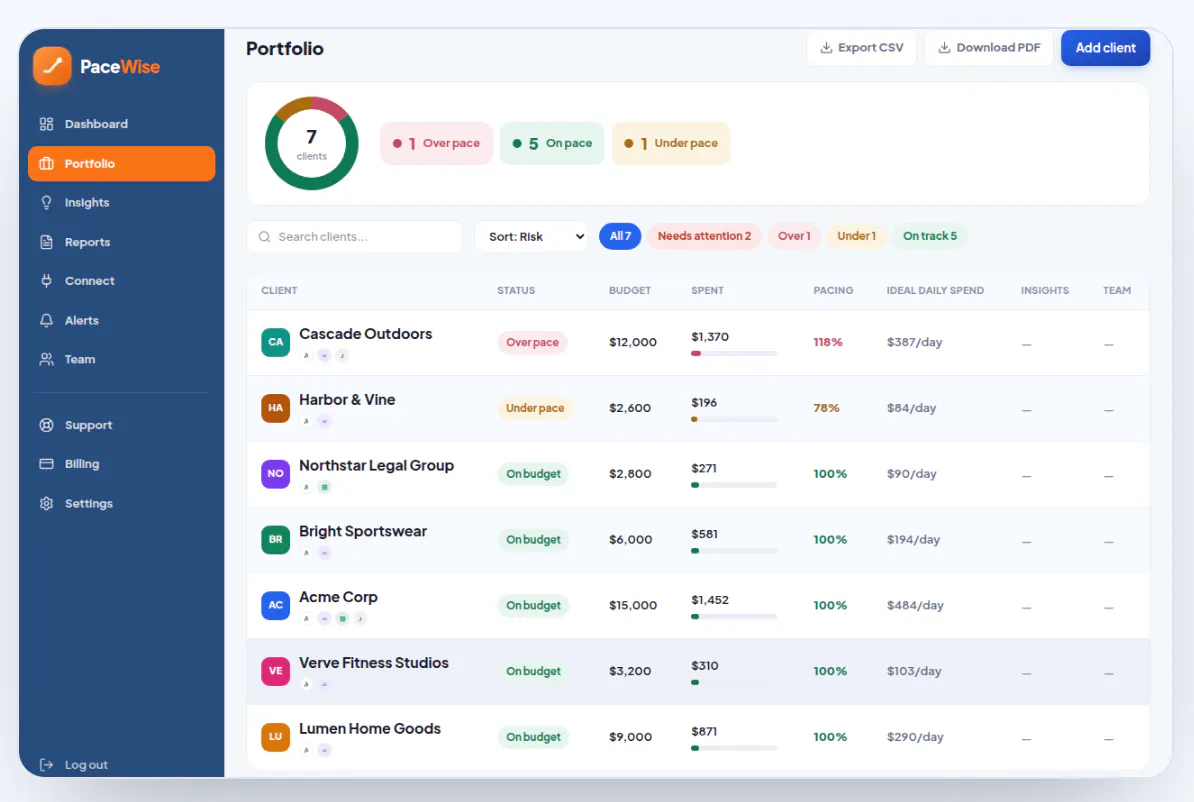This screenshot has height=802, width=1194.
Task: Click the Verve Fitness Studios VE avatar
Action: pyautogui.click(x=276, y=671)
